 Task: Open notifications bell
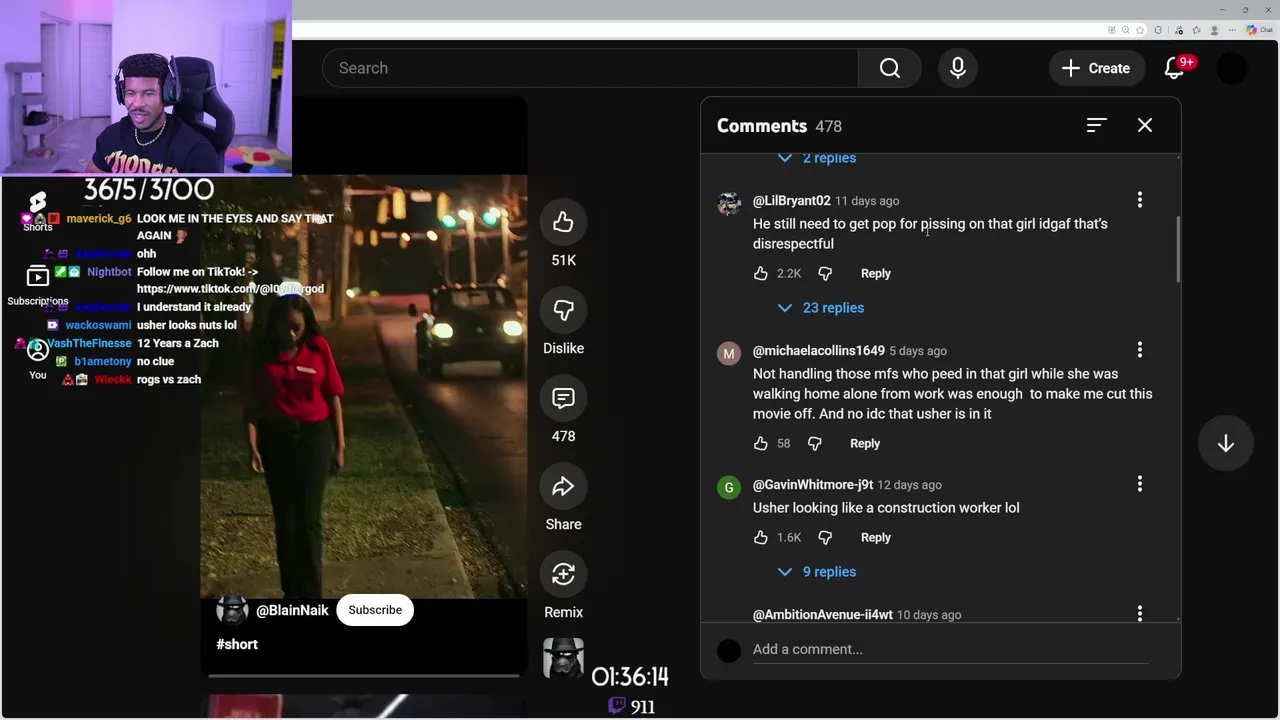(1175, 68)
